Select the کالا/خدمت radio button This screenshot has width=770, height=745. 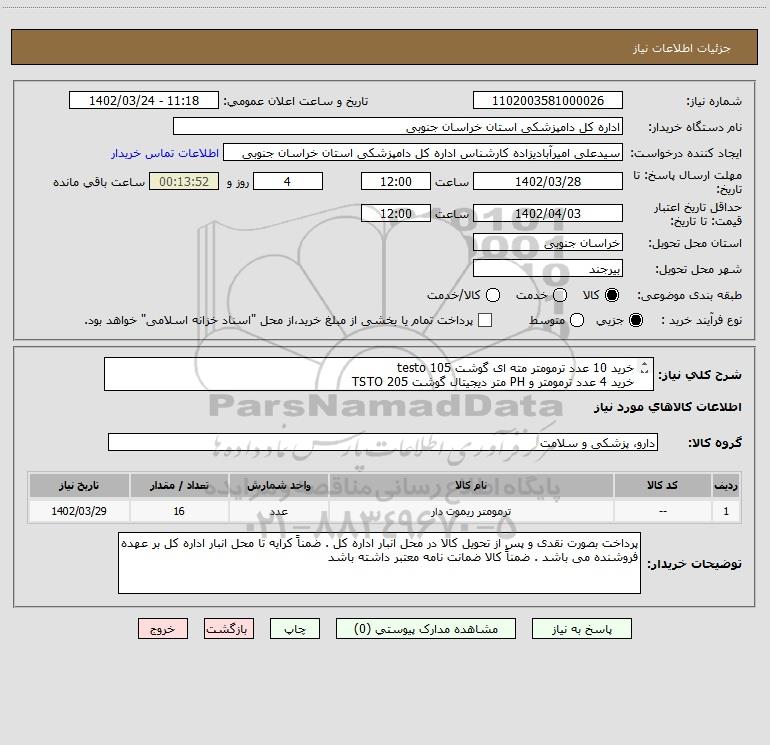493,295
